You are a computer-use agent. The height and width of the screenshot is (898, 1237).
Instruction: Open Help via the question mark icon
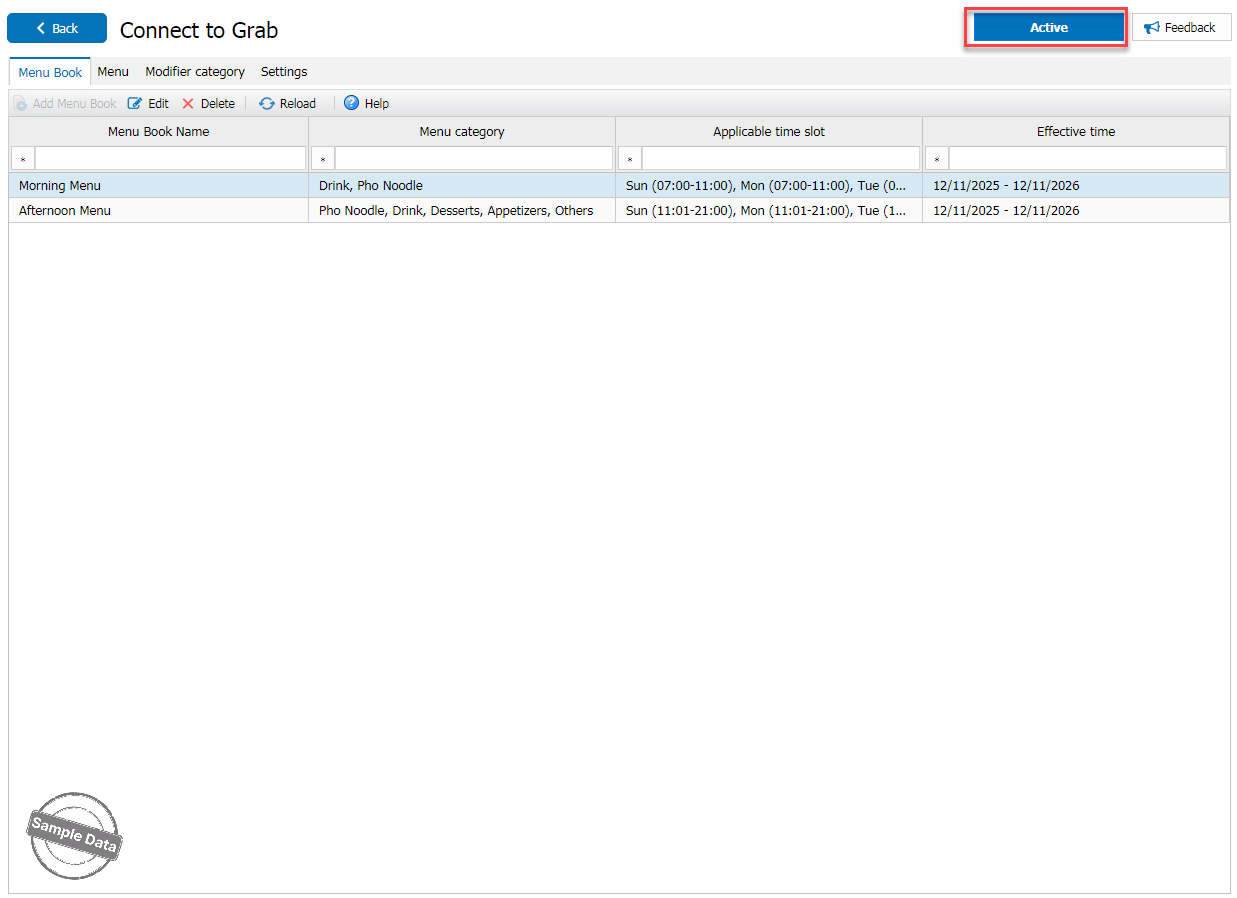click(x=351, y=103)
